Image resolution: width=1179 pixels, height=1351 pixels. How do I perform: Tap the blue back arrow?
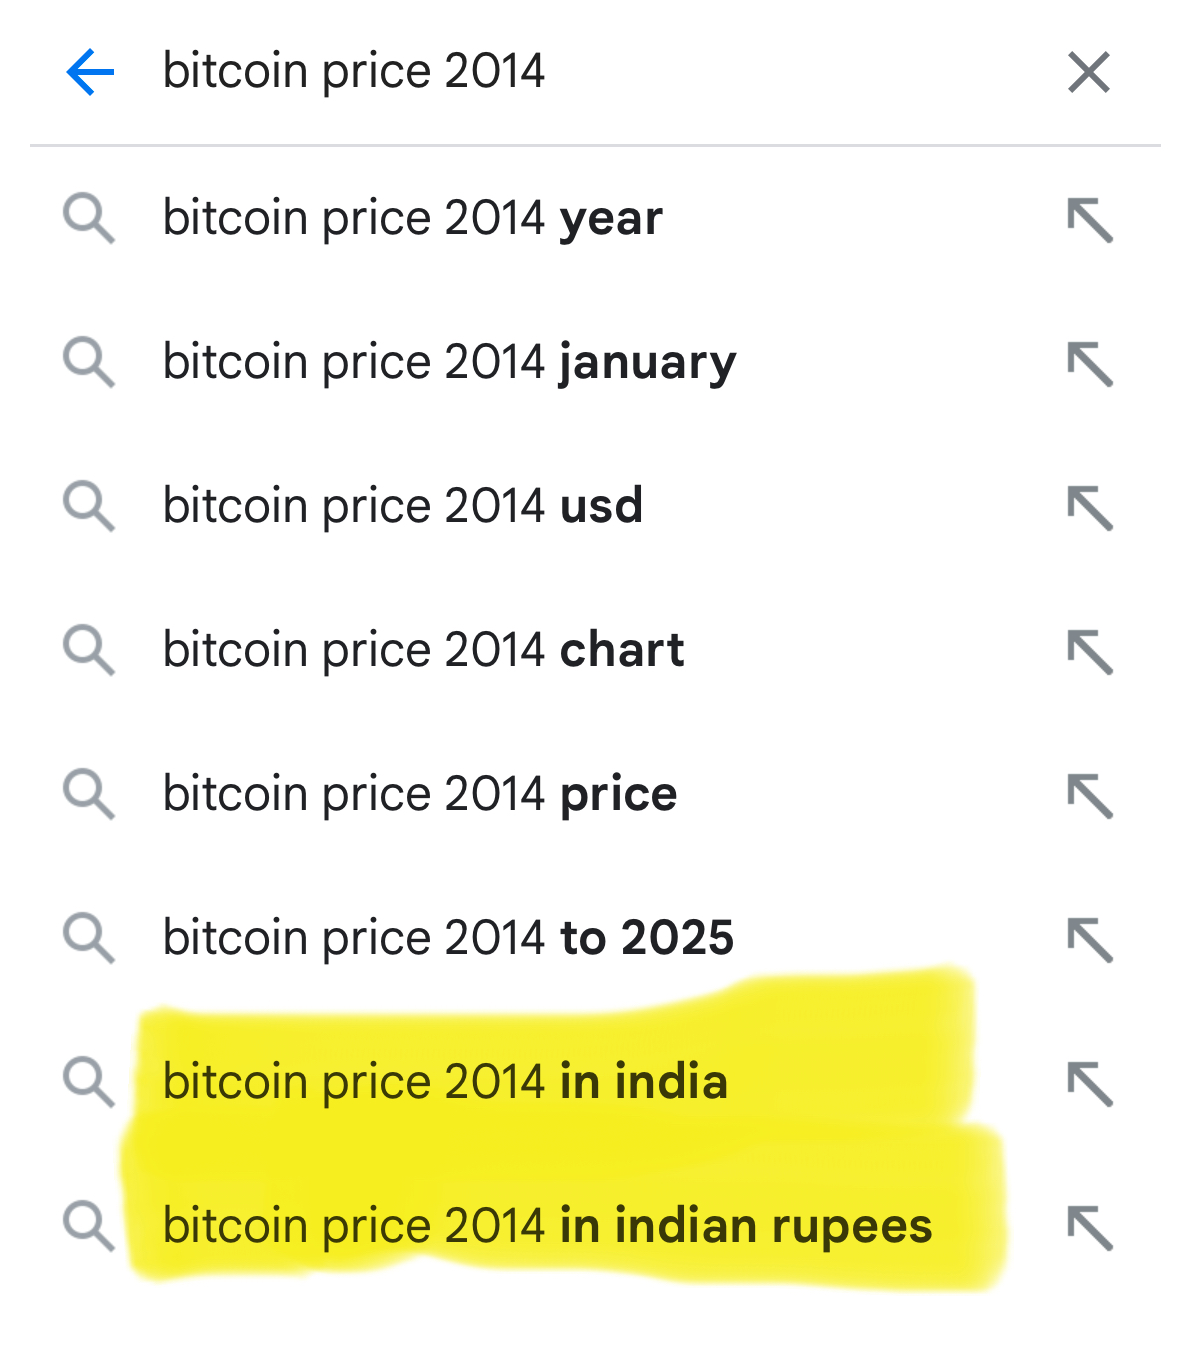90,72
